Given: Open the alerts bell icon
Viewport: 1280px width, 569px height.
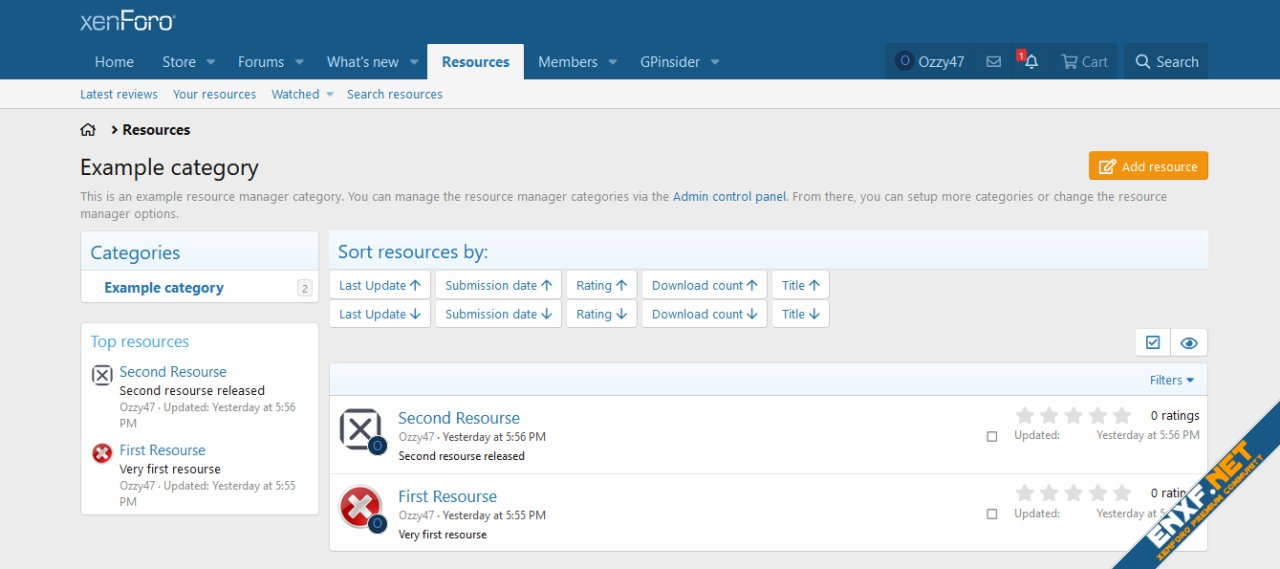Looking at the screenshot, I should (x=1031, y=62).
